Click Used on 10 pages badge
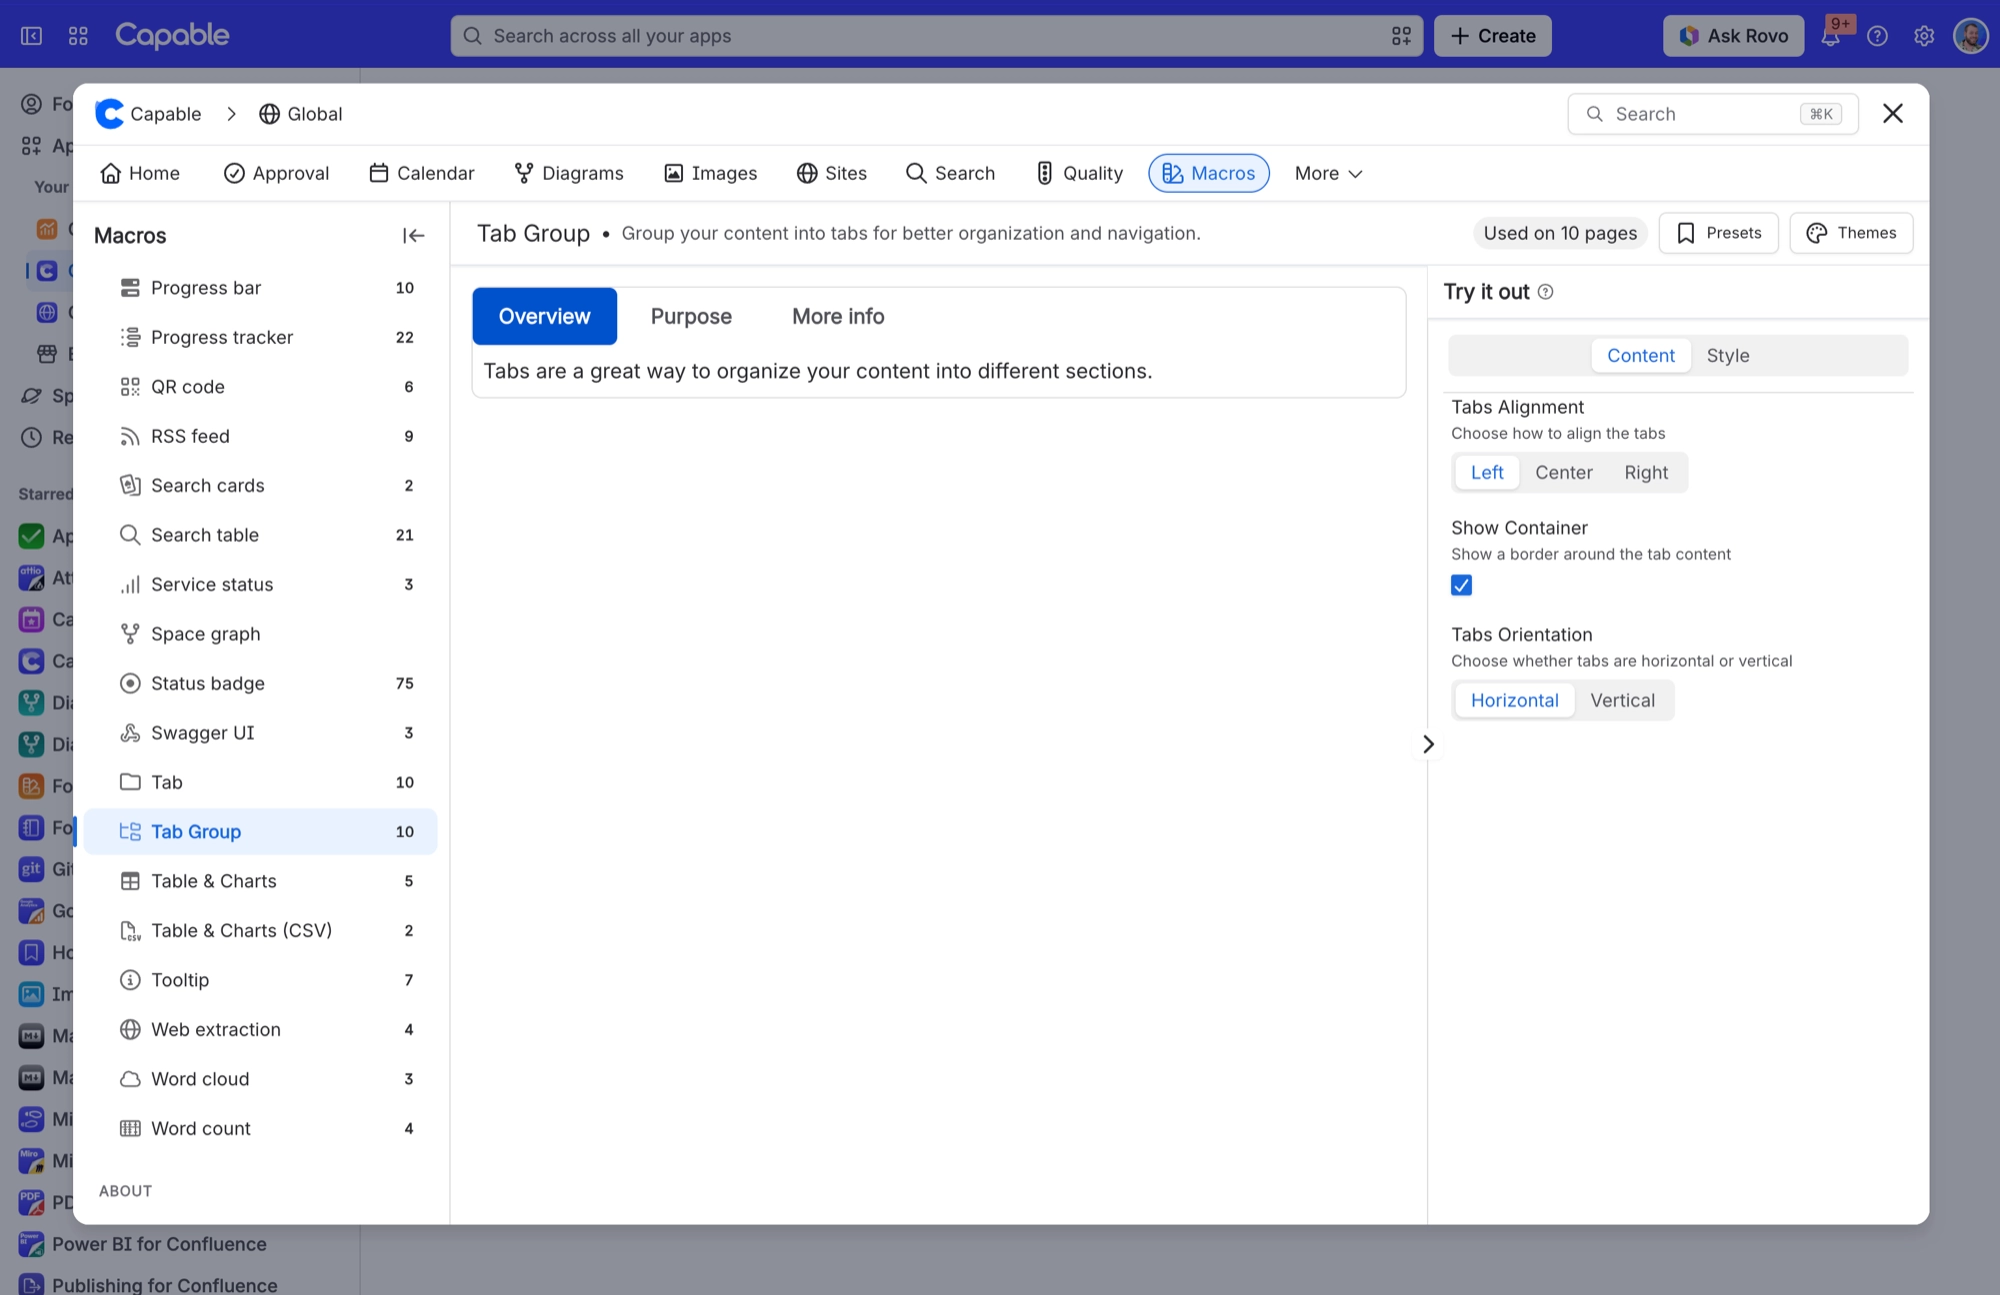The height and width of the screenshot is (1295, 2000). point(1560,233)
